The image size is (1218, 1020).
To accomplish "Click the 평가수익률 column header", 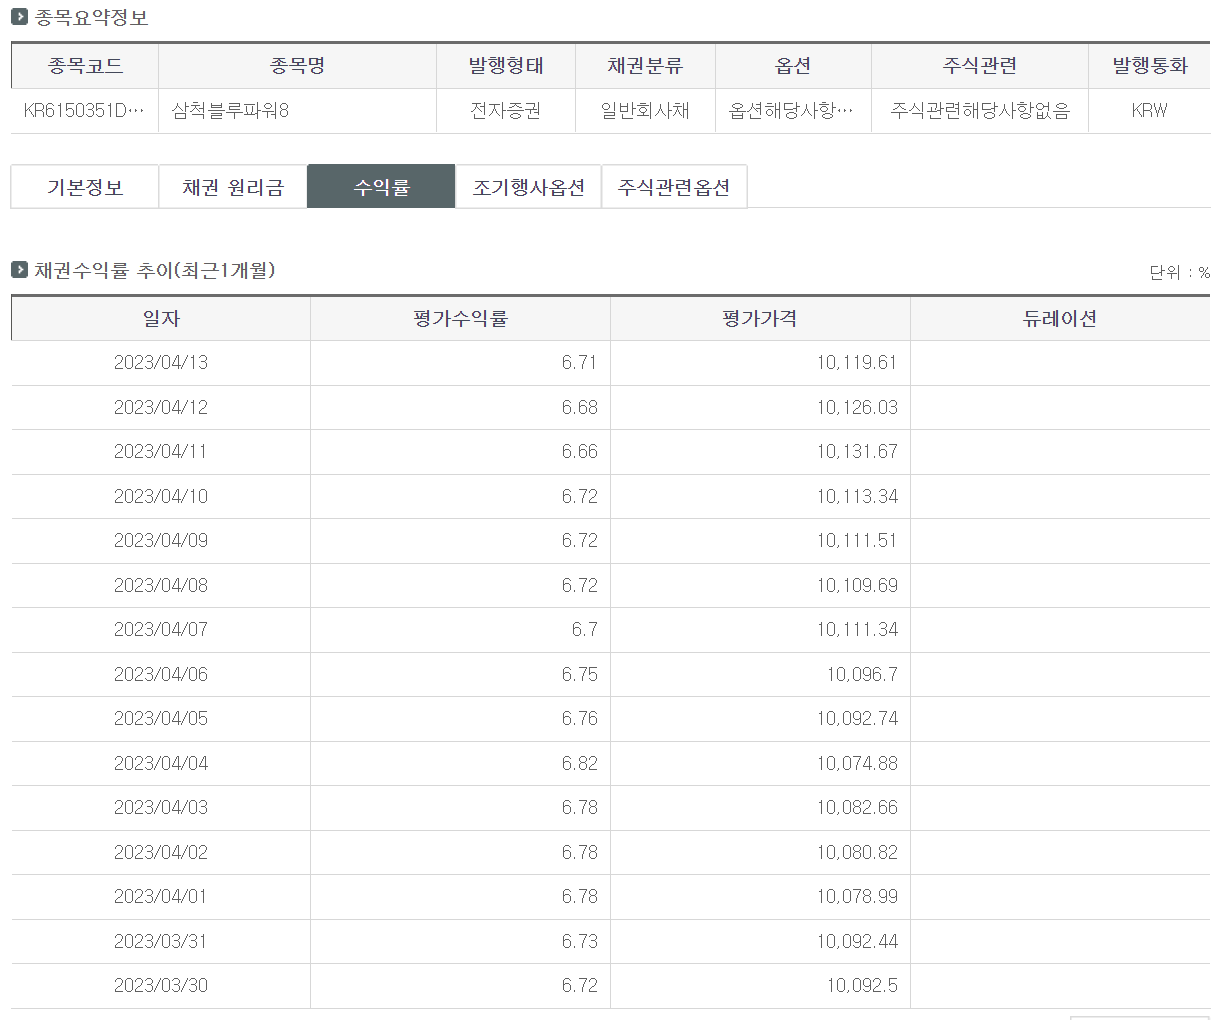I will pyautogui.click(x=461, y=319).
